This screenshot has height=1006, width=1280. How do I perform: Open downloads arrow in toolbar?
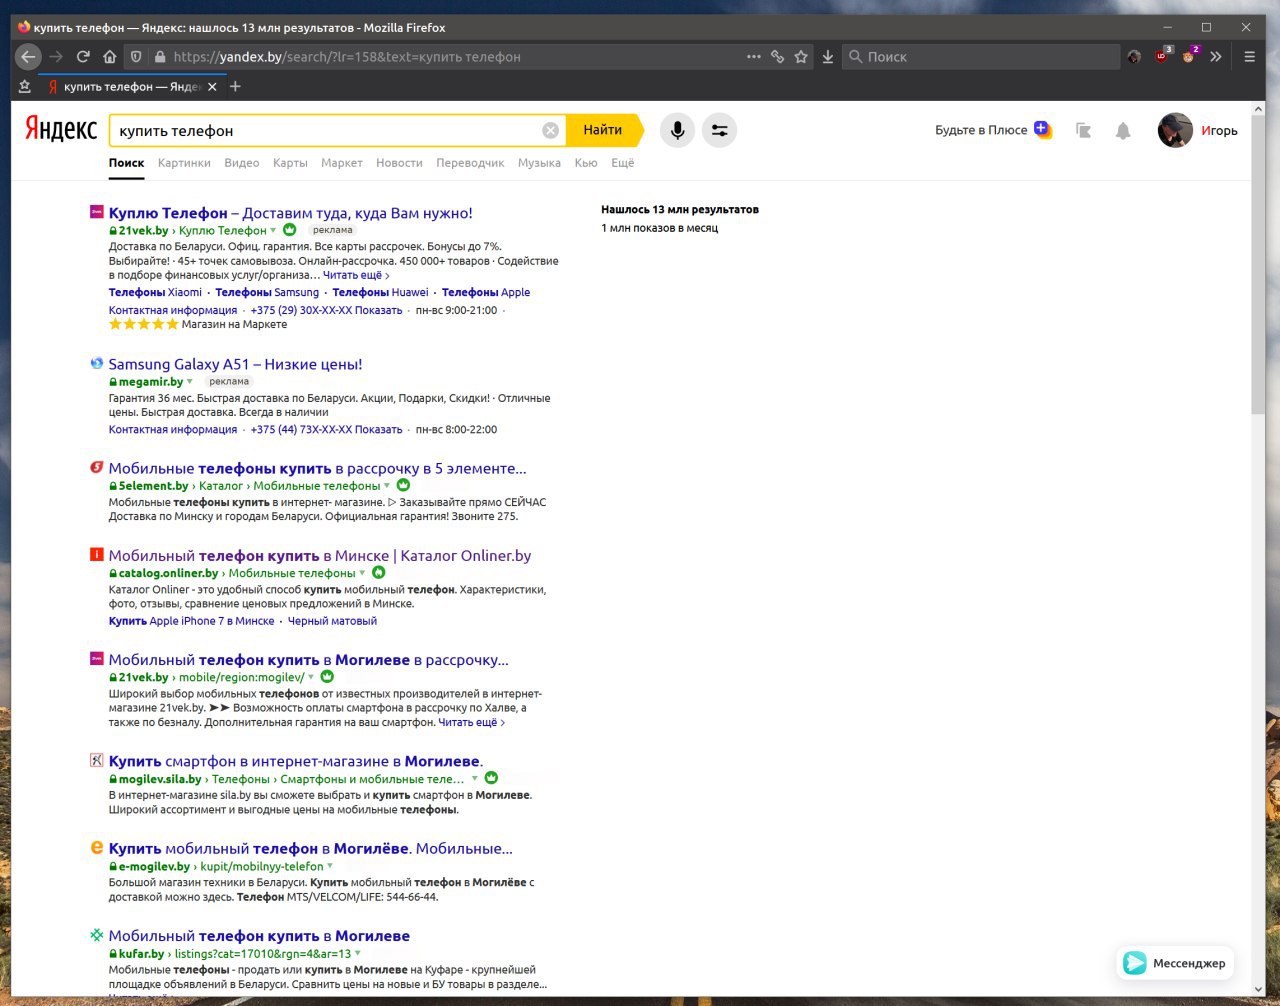828,57
